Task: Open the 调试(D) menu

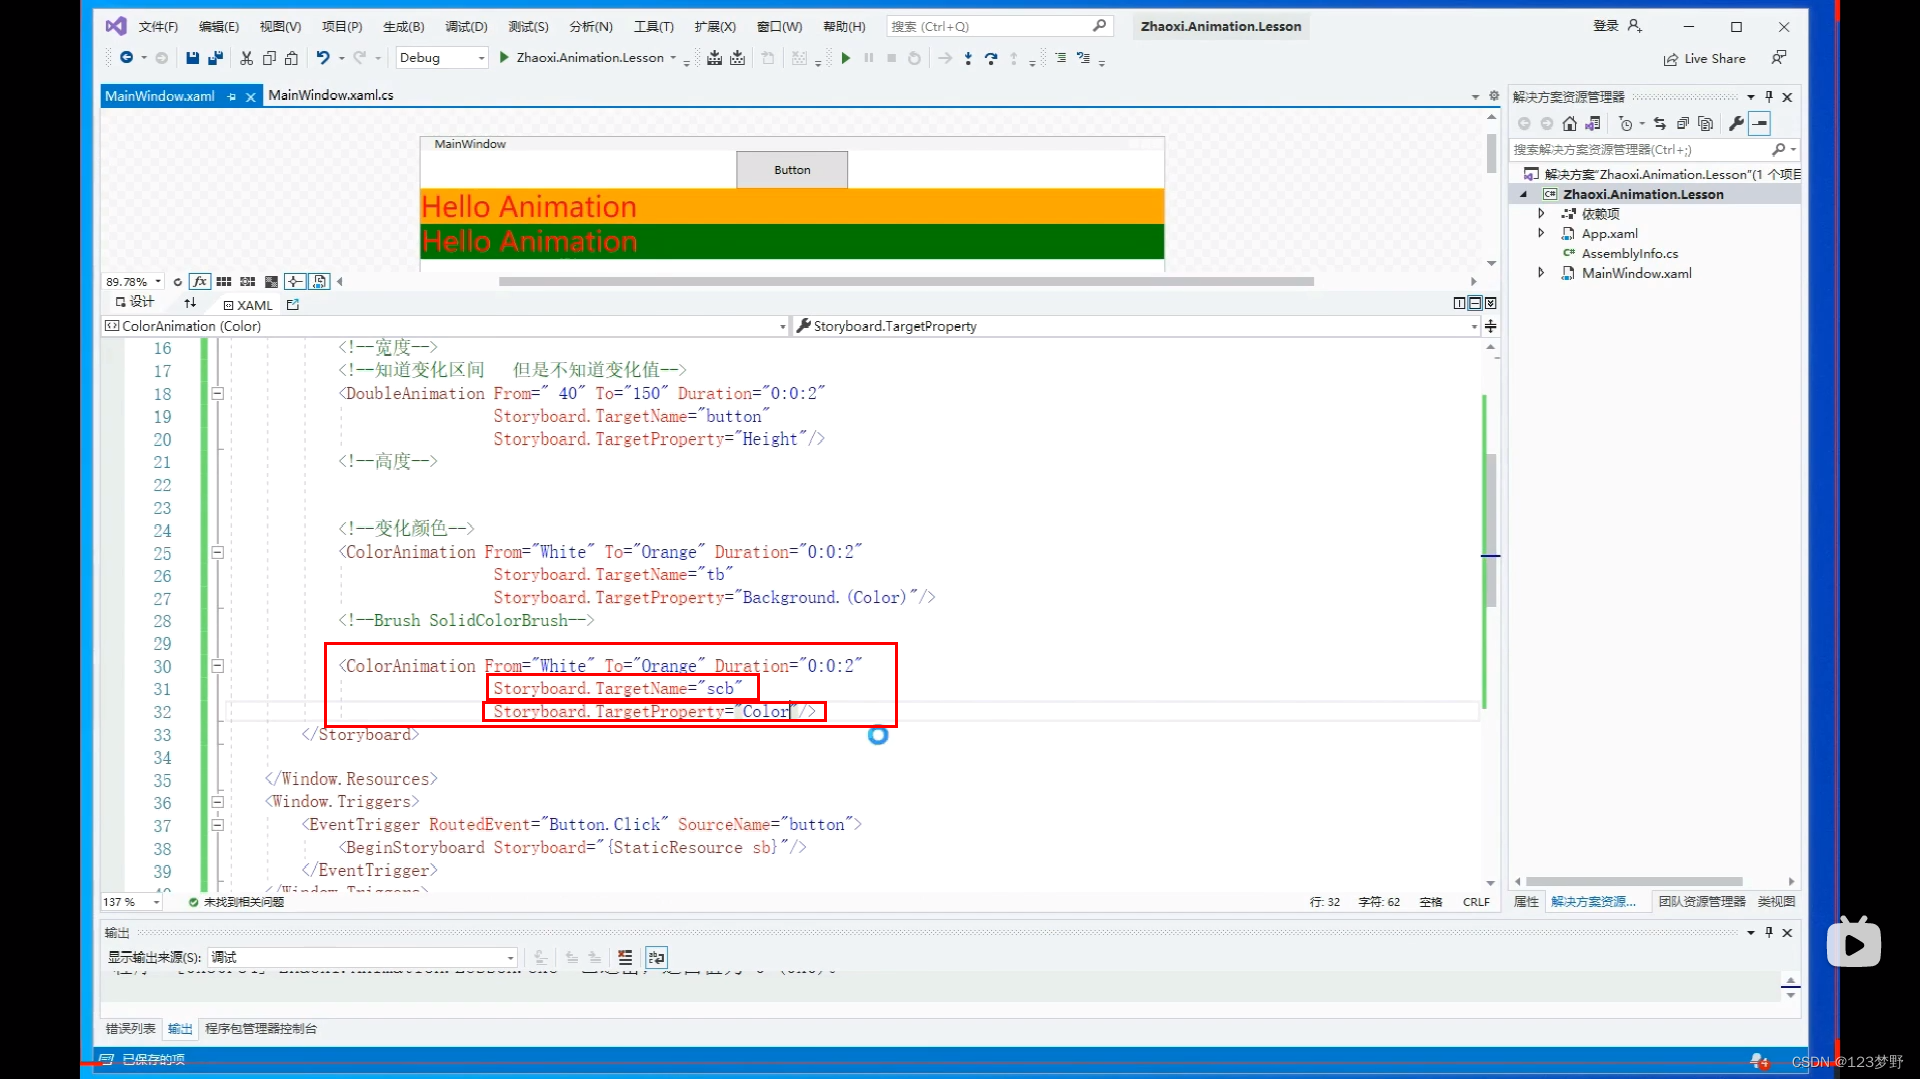Action: click(x=466, y=27)
